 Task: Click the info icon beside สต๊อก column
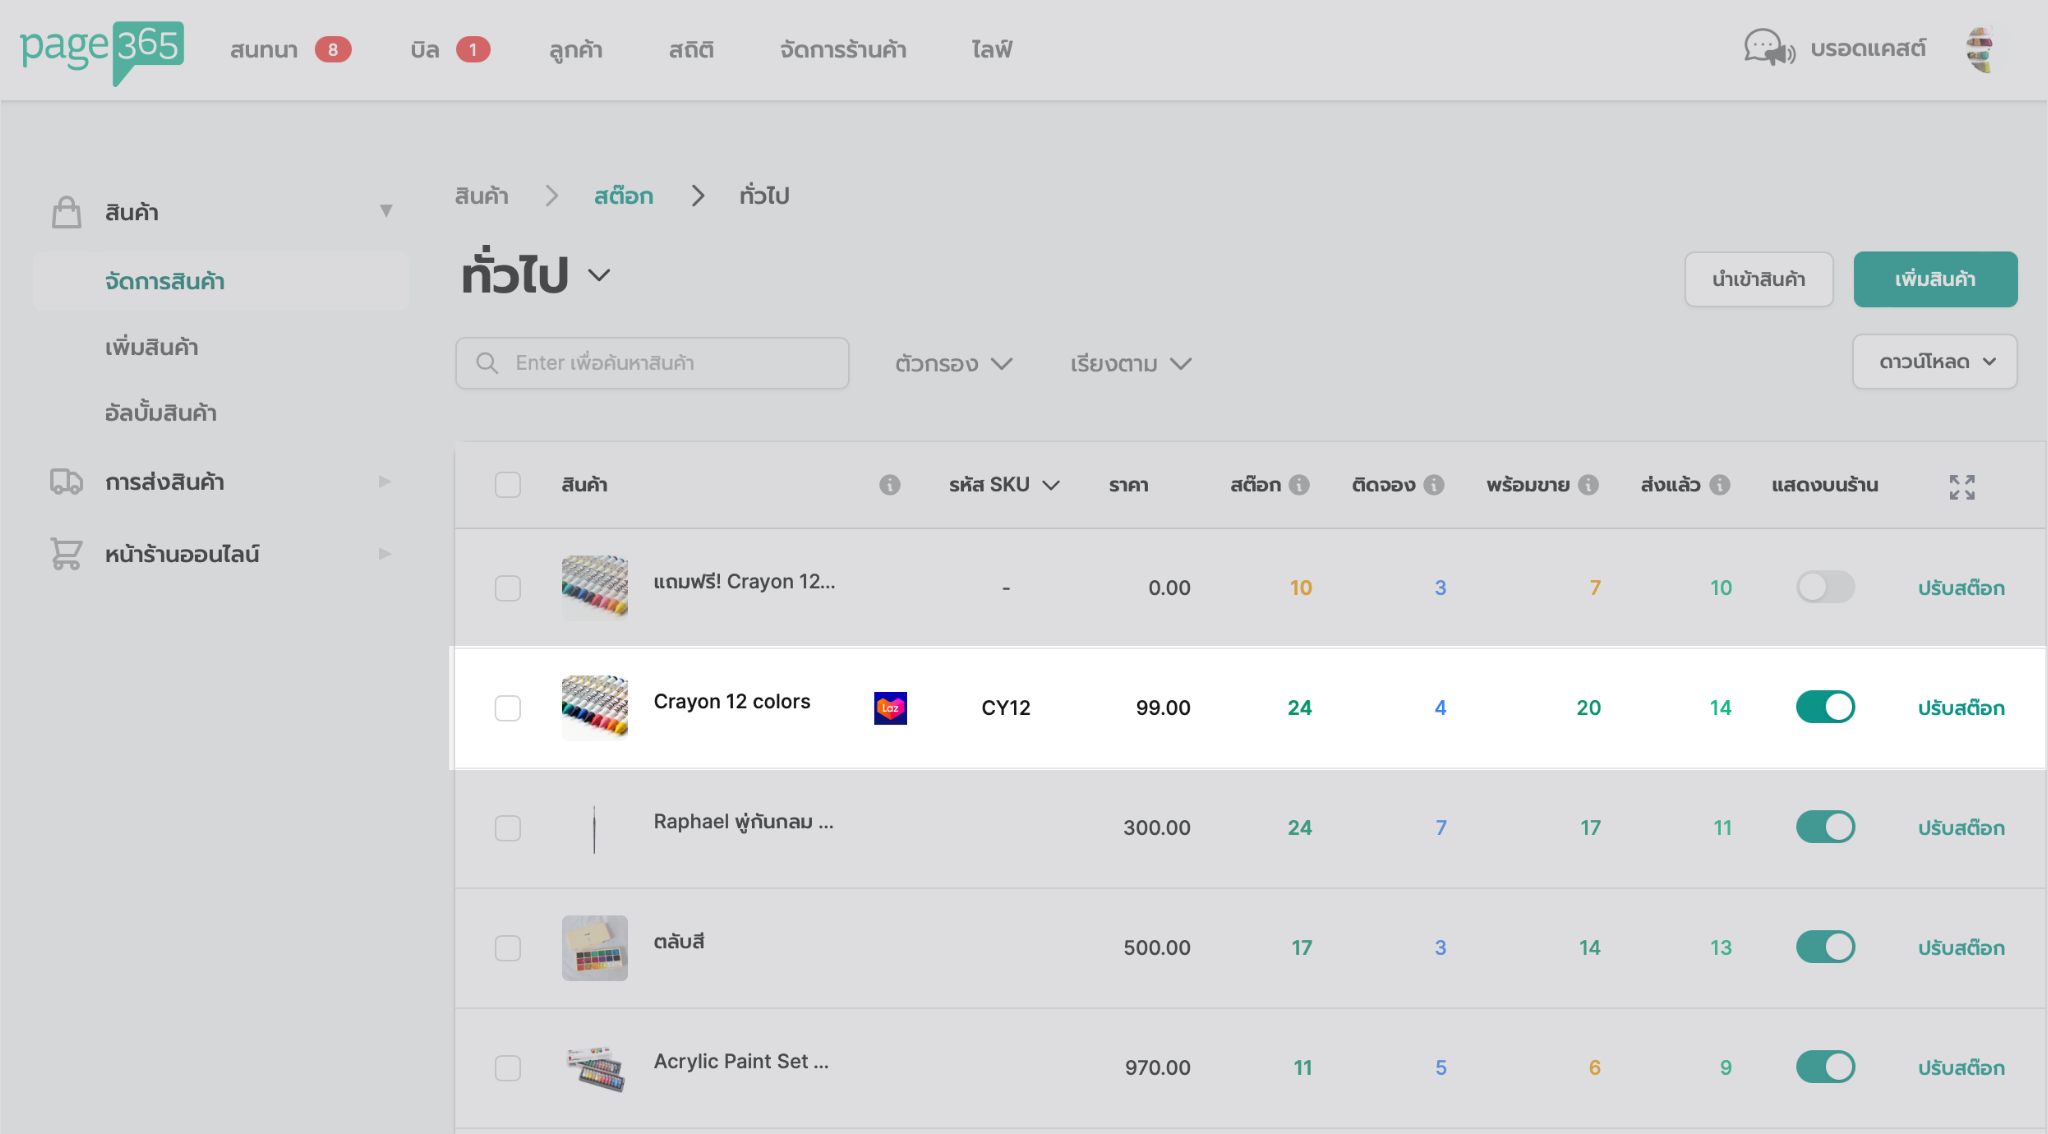point(1299,485)
